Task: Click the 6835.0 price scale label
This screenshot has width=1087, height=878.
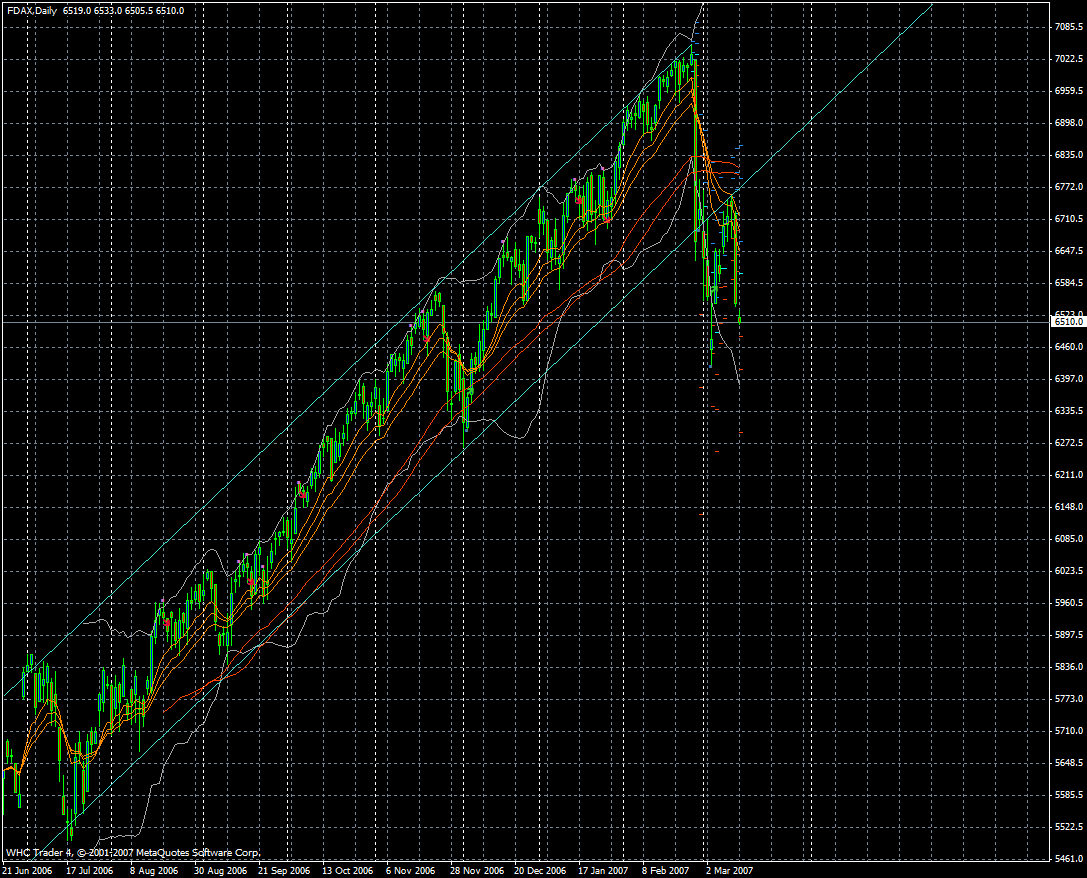Action: click(x=1068, y=155)
